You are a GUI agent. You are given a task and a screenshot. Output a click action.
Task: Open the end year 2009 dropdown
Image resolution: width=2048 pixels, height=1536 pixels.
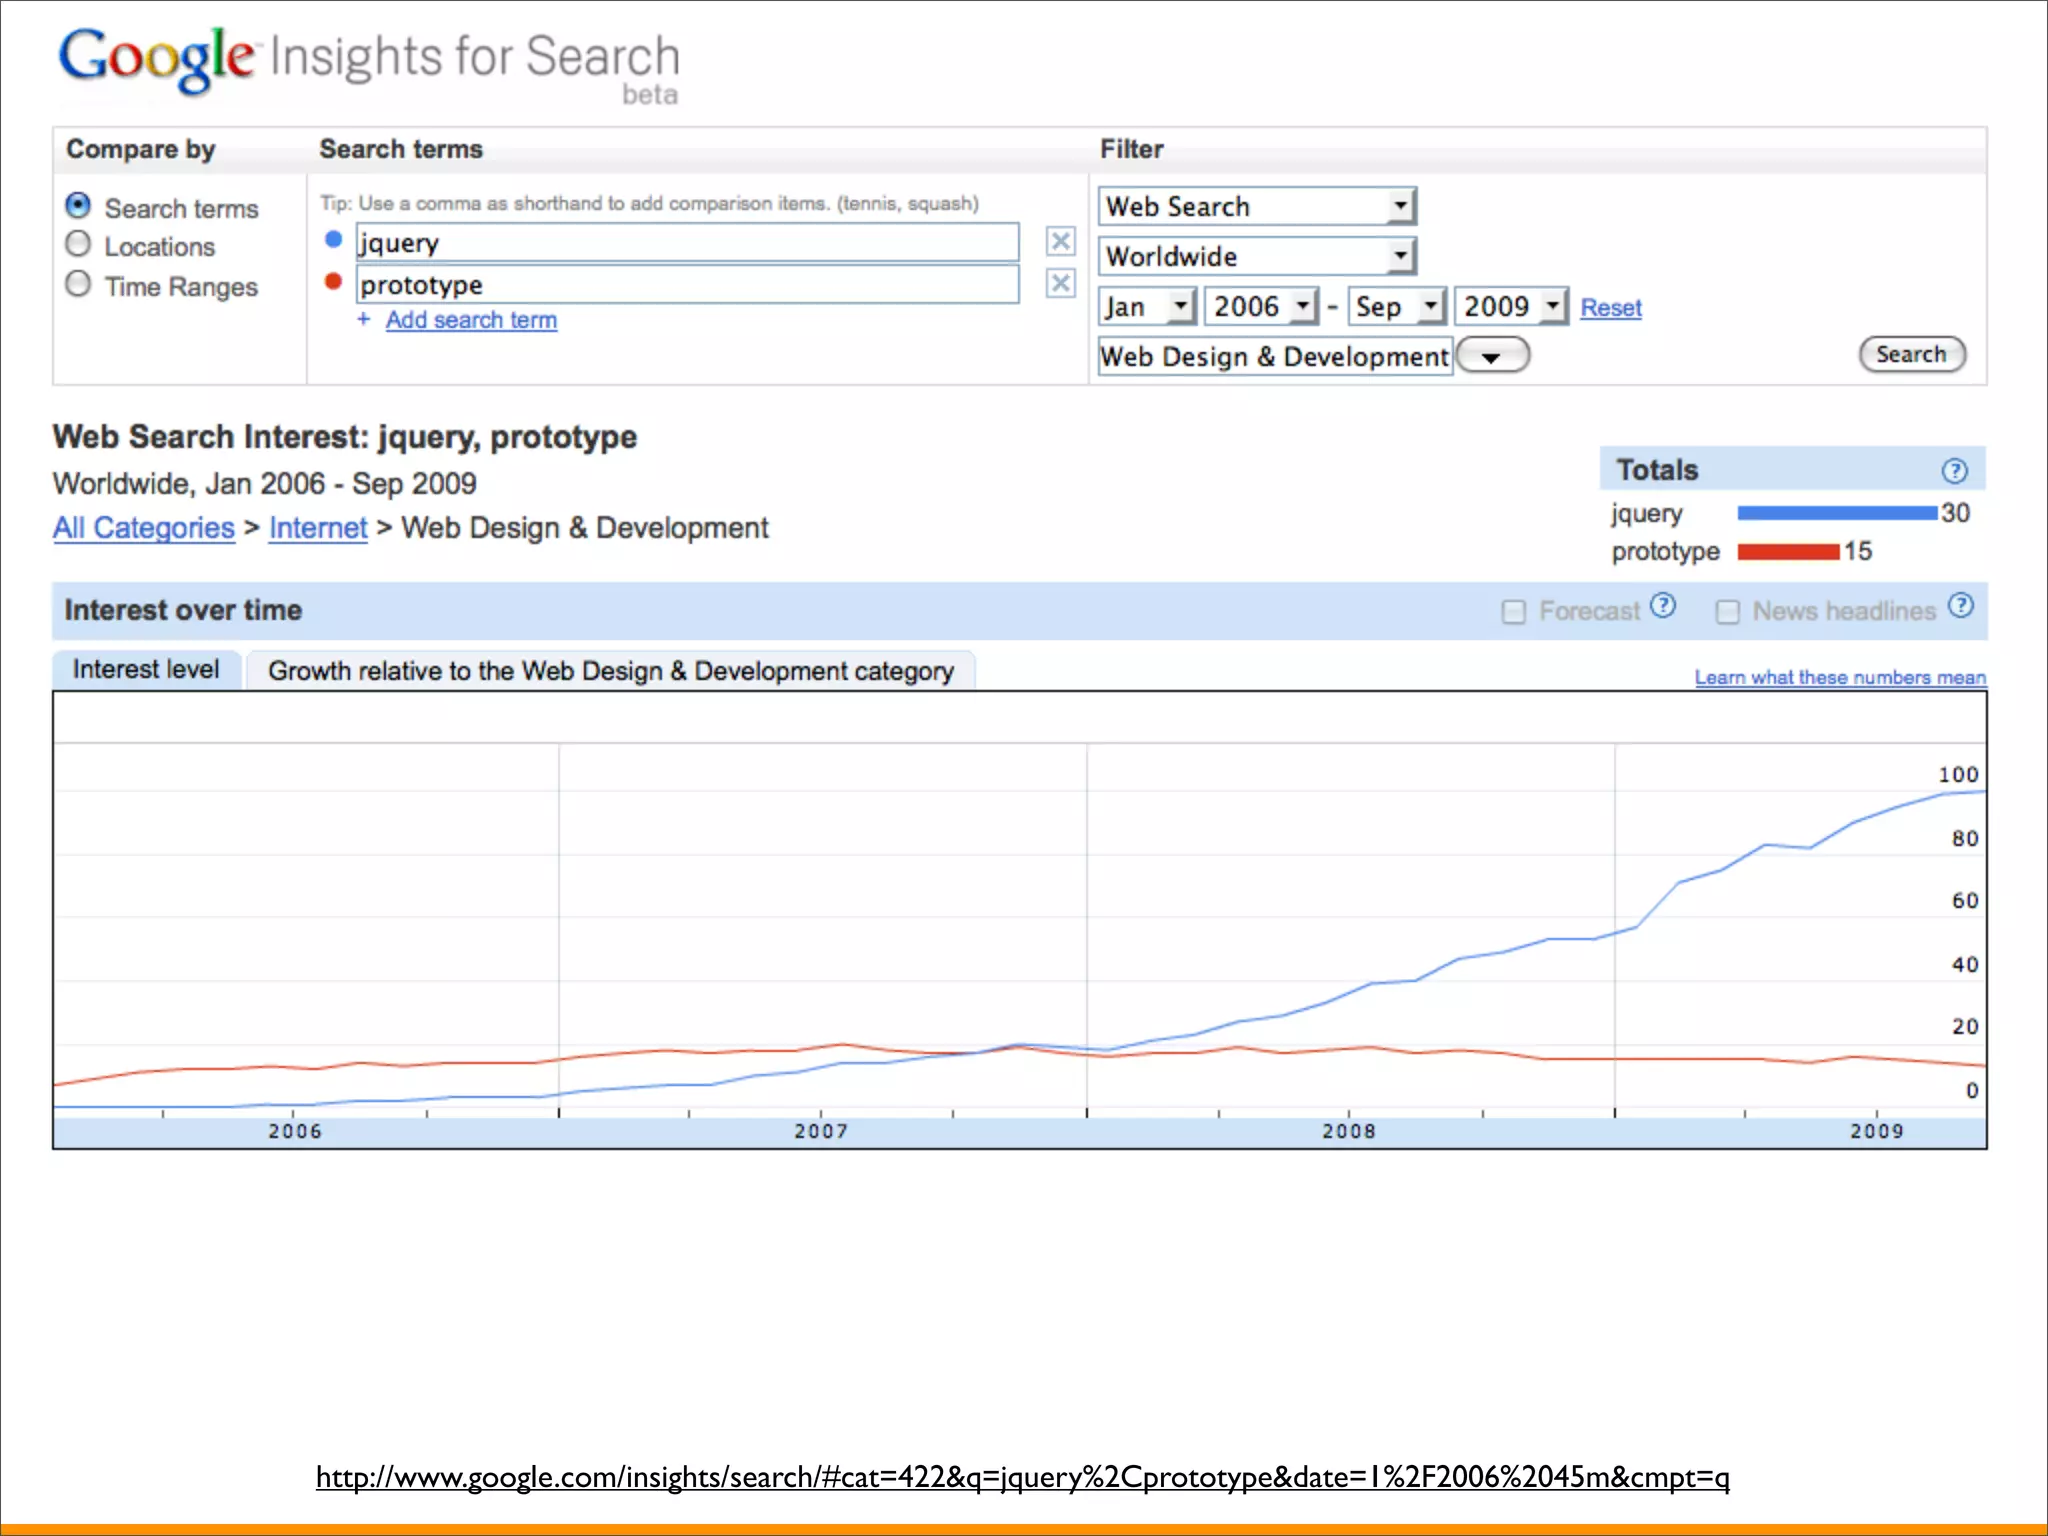point(1511,306)
